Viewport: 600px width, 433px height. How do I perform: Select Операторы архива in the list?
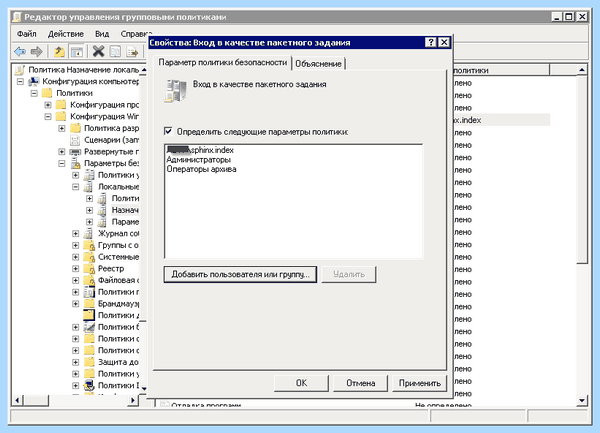(201, 169)
